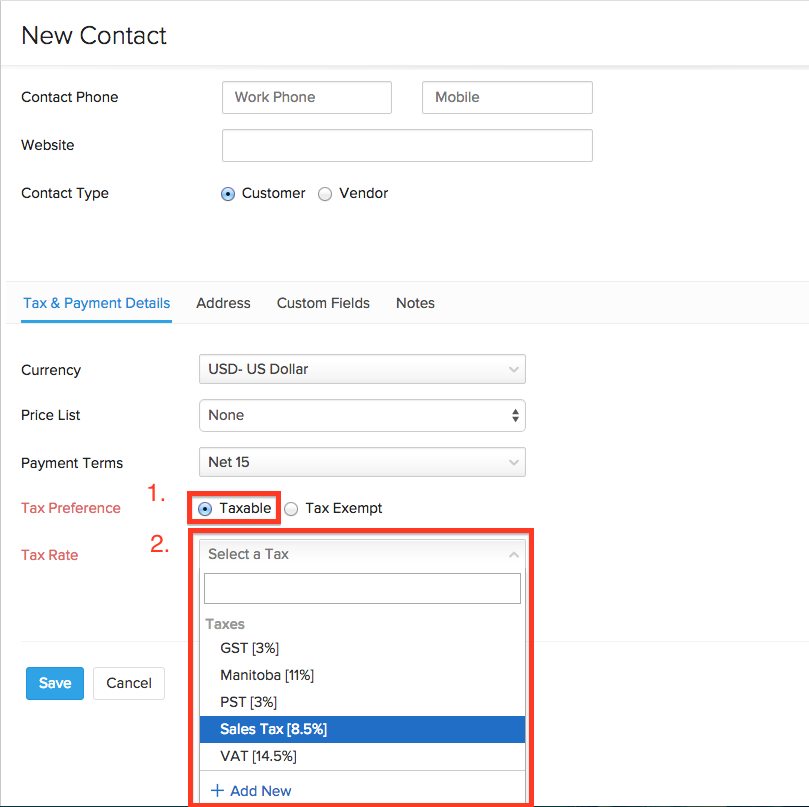The image size is (809, 807).
Task: Open the Custom Fields tab
Action: [x=322, y=303]
